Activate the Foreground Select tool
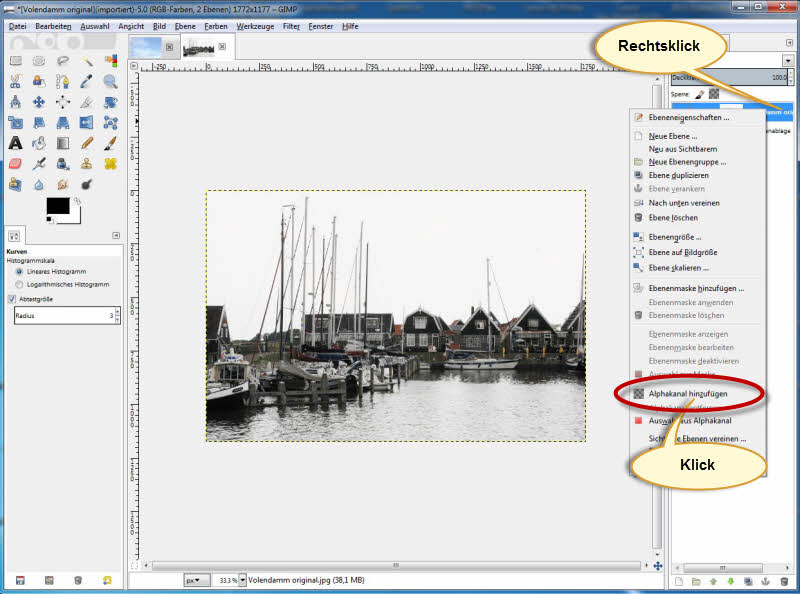 pos(39,82)
